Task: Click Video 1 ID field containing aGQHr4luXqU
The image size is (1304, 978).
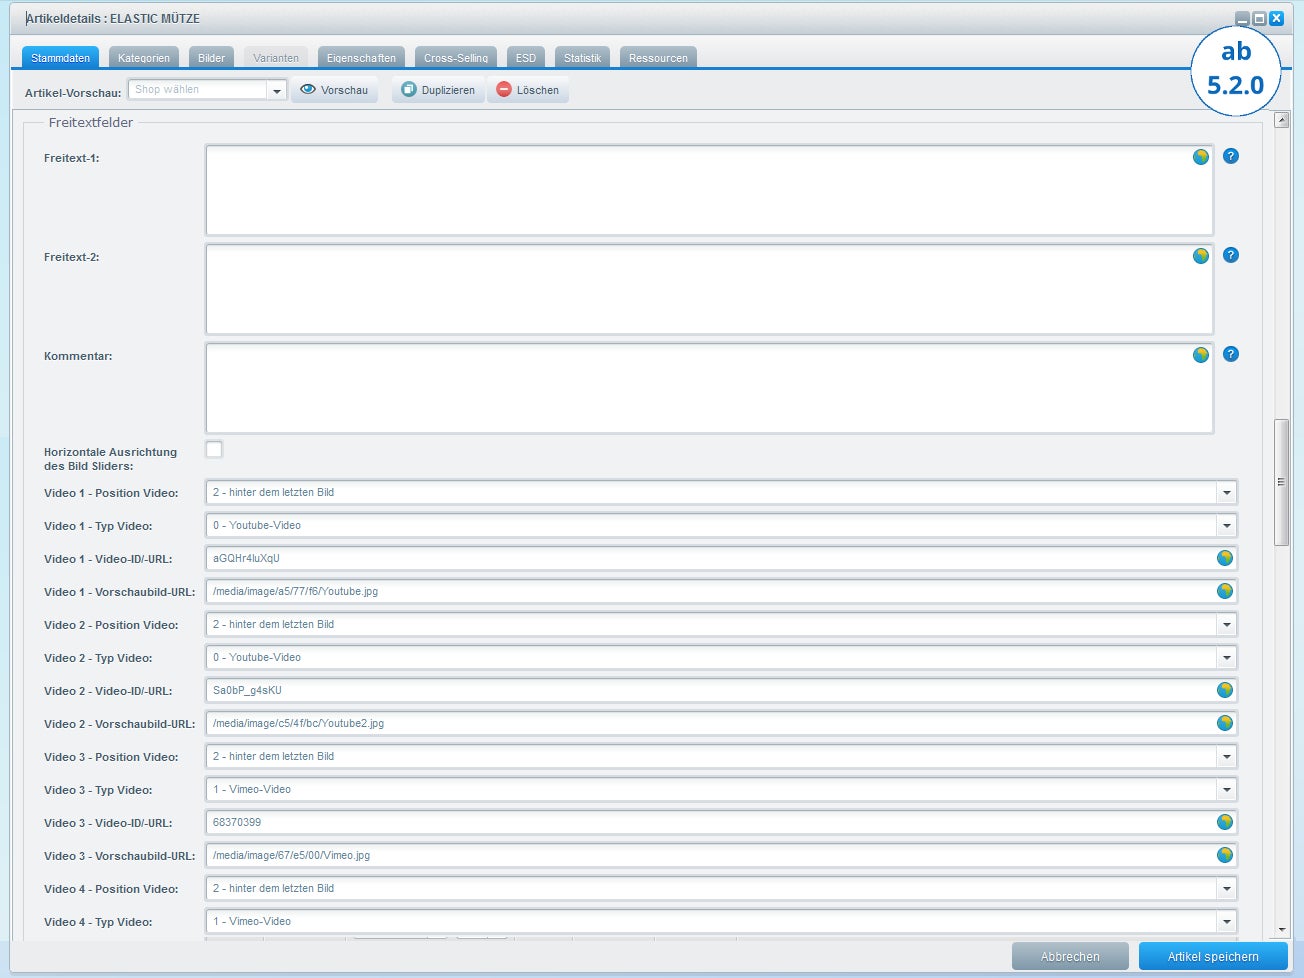Action: coord(721,558)
